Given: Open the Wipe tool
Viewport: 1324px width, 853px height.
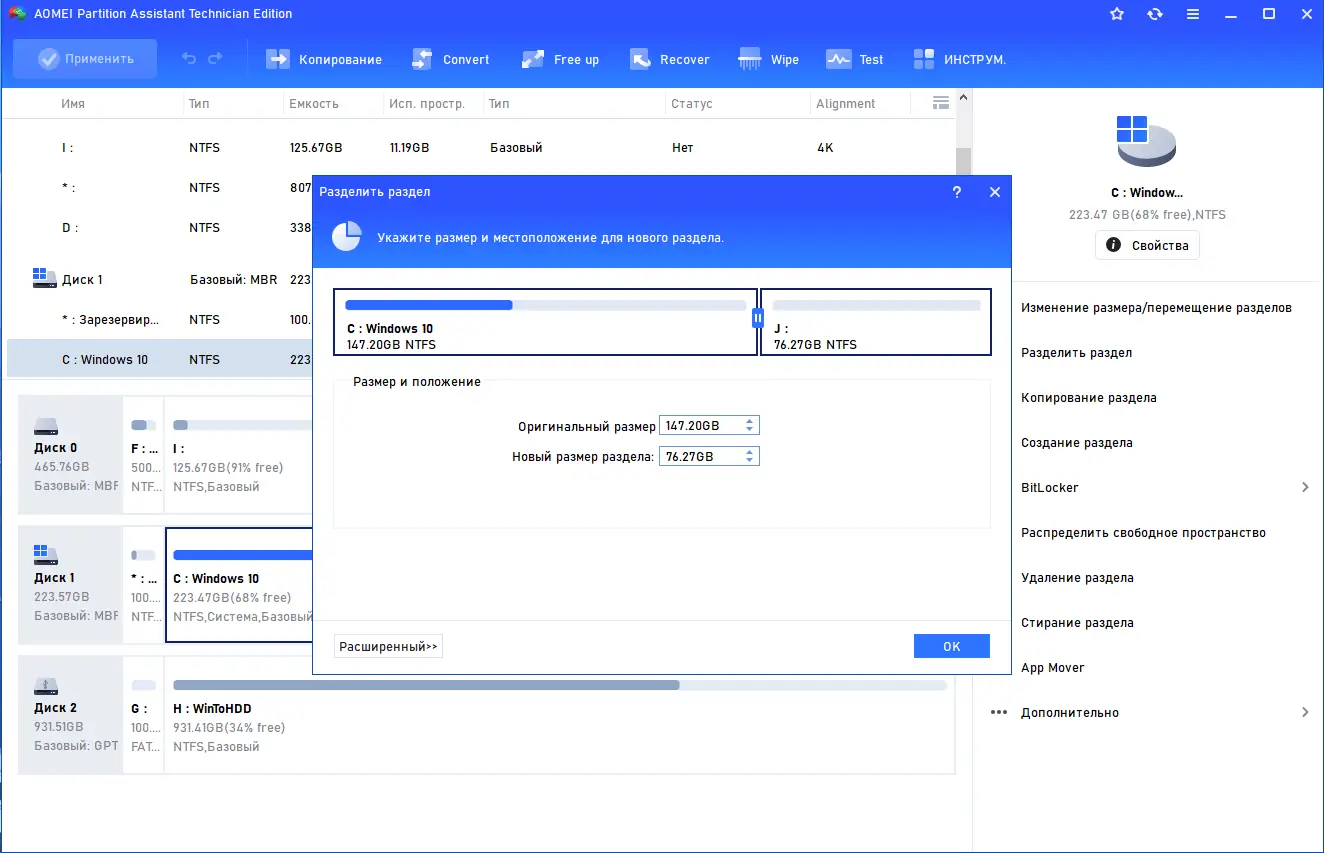Looking at the screenshot, I should [768, 59].
